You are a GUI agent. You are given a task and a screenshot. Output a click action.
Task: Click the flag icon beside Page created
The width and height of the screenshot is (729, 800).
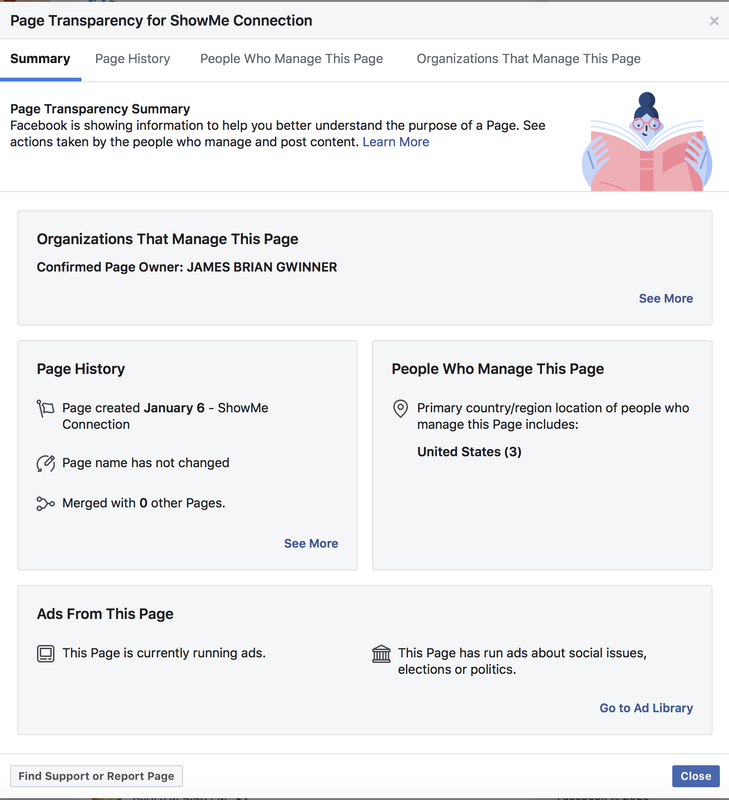tap(45, 409)
